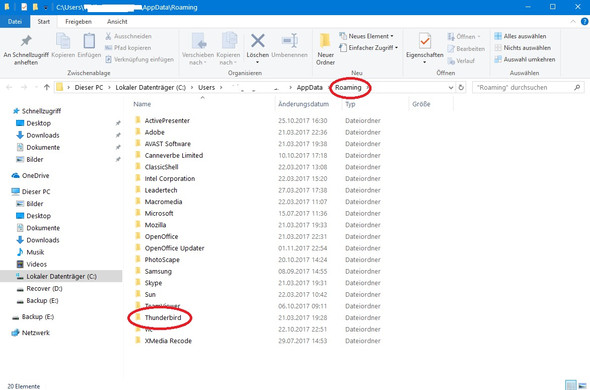
Task: Click Auswahl umkehren in ribbon
Action: pyautogui.click(x=525, y=59)
